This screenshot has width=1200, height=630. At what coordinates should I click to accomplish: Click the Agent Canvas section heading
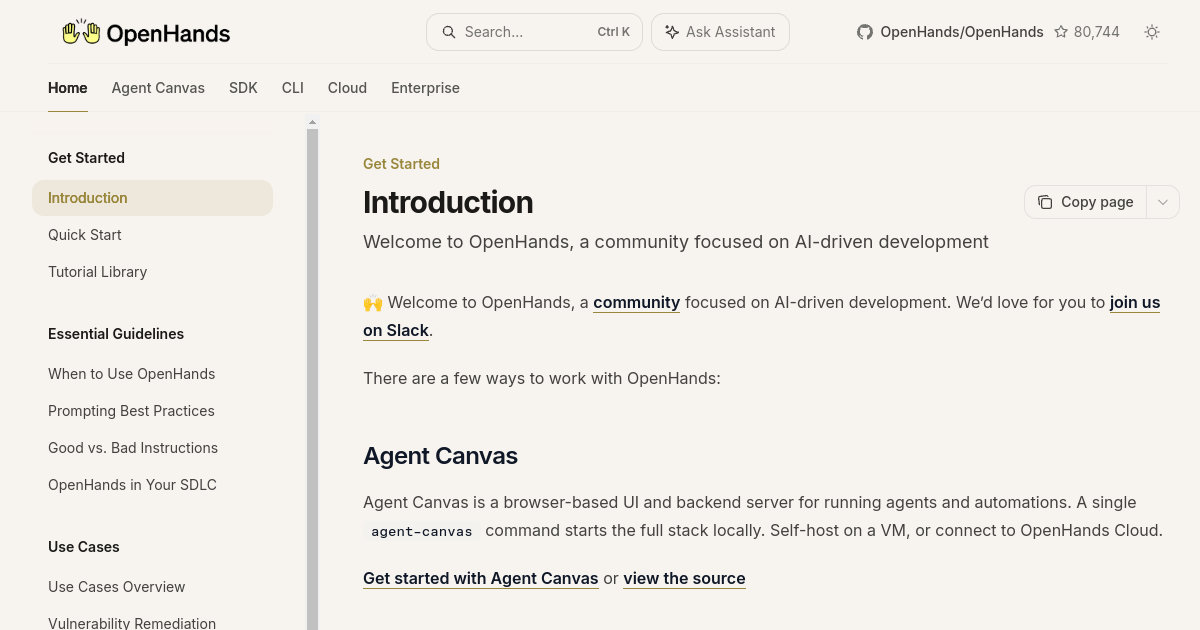[x=440, y=456]
